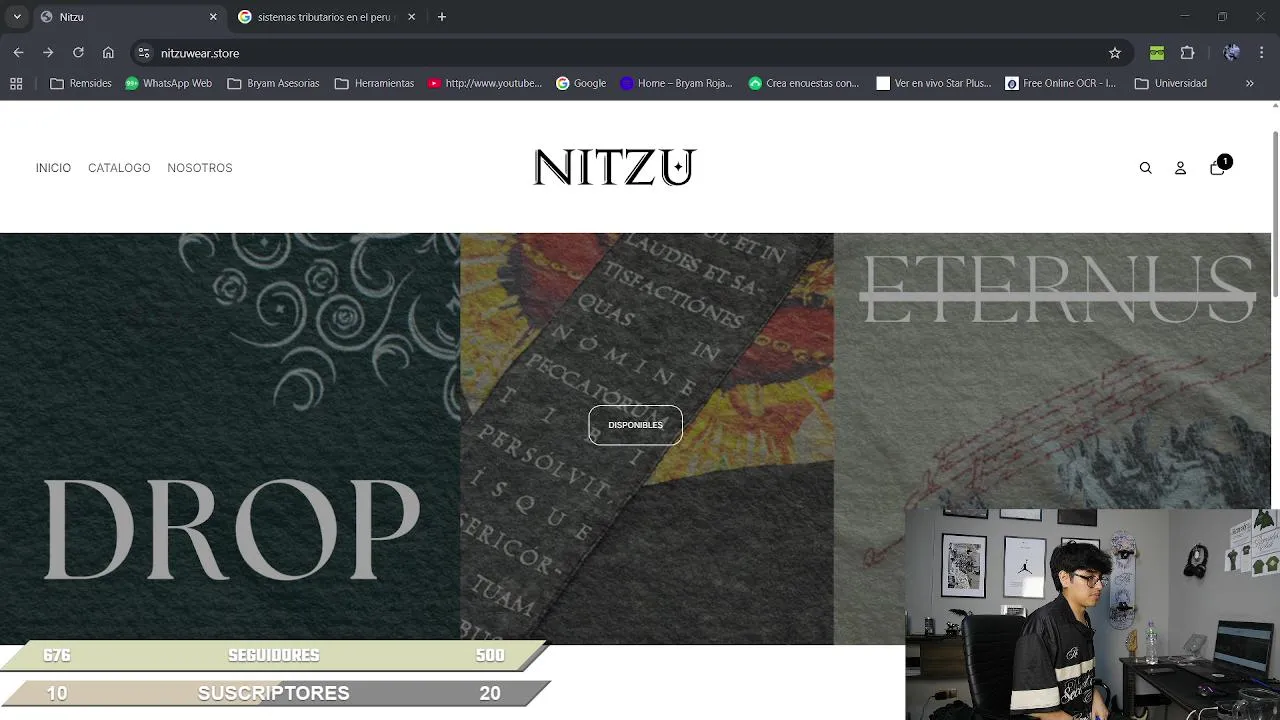The image size is (1280, 720).
Task: Open Ver en vivo Star Plus bookmark
Action: [934, 83]
